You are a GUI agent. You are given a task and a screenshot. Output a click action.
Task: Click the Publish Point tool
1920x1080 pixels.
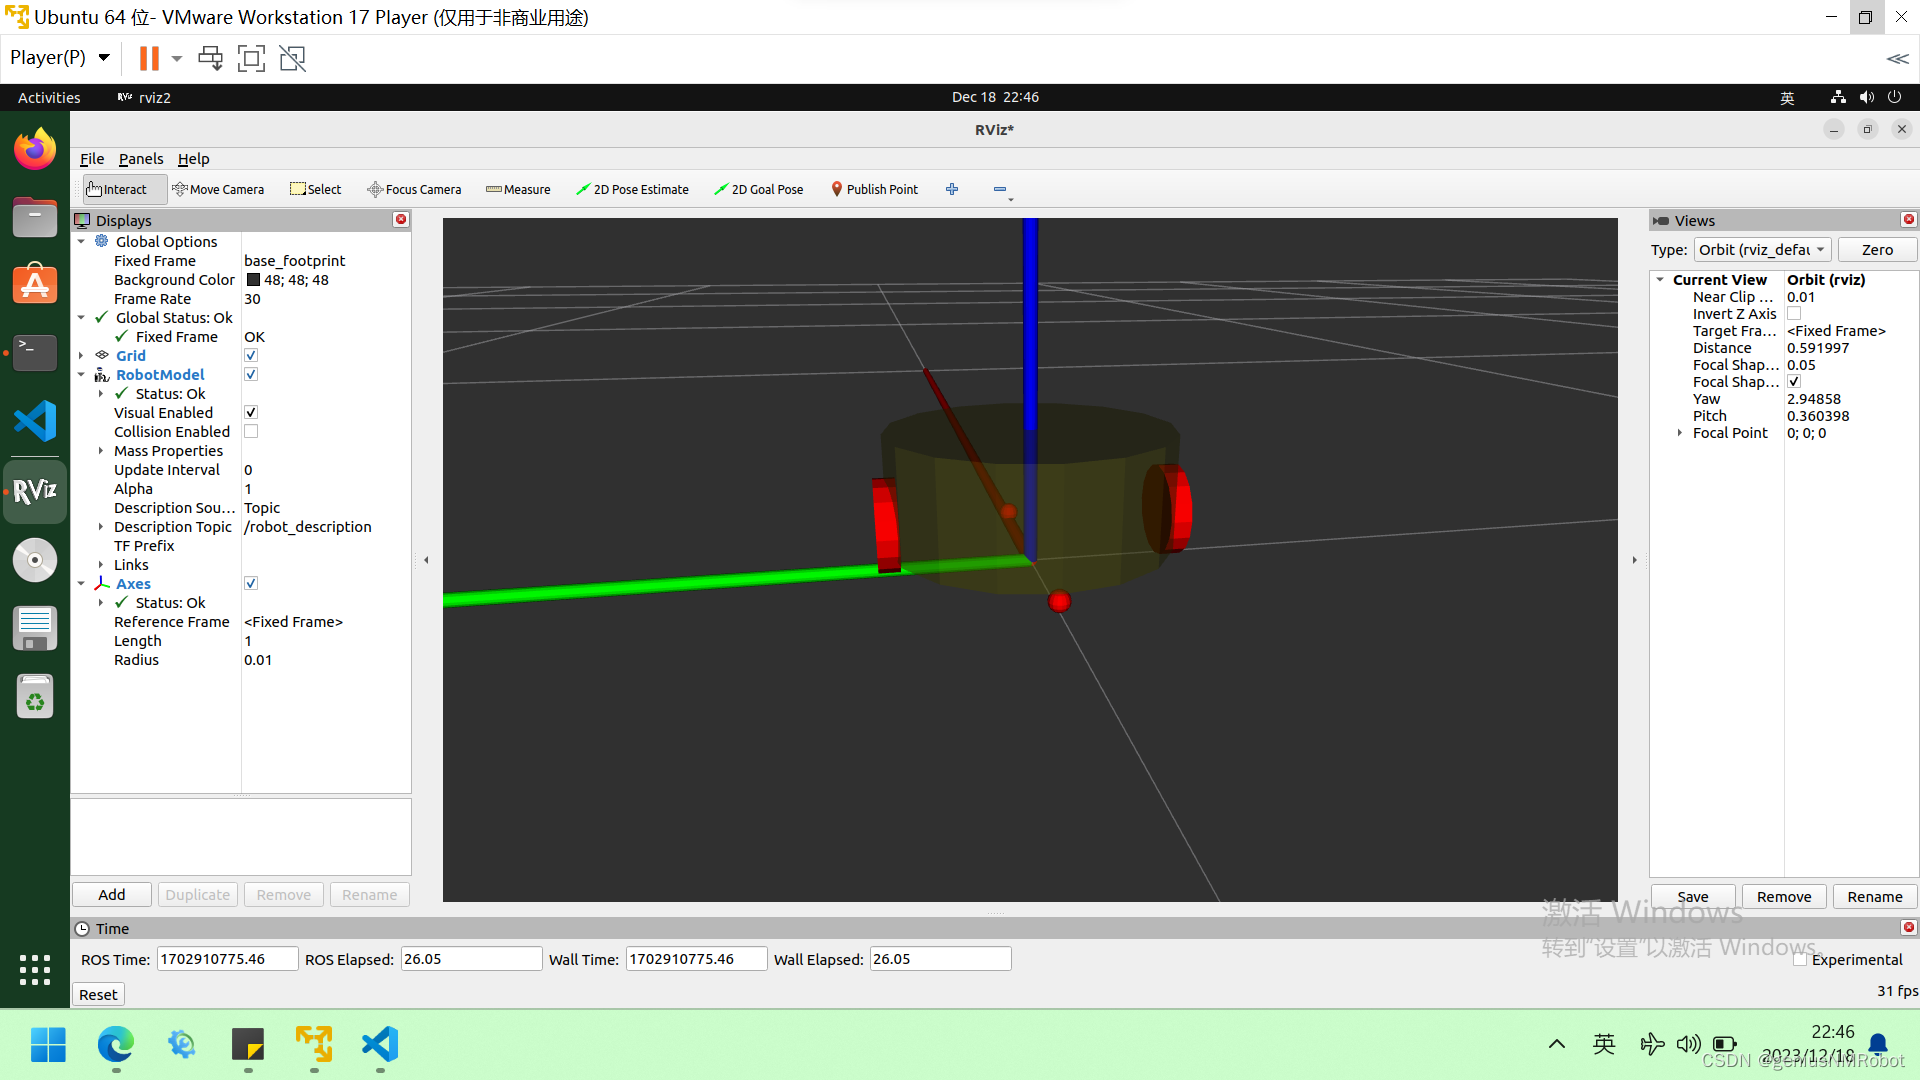874,189
